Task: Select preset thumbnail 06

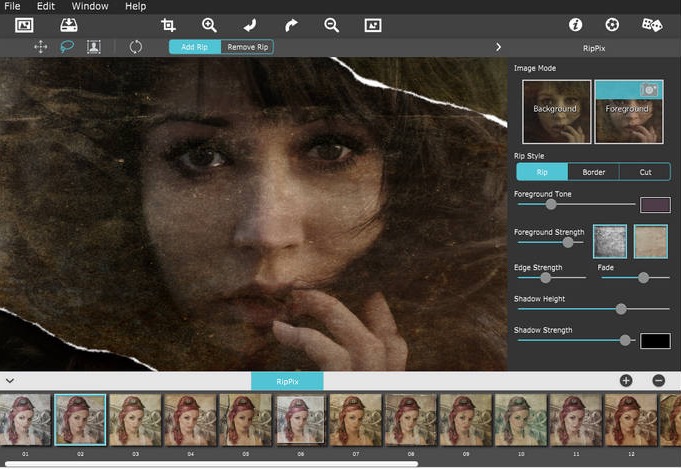Action: tap(300, 418)
